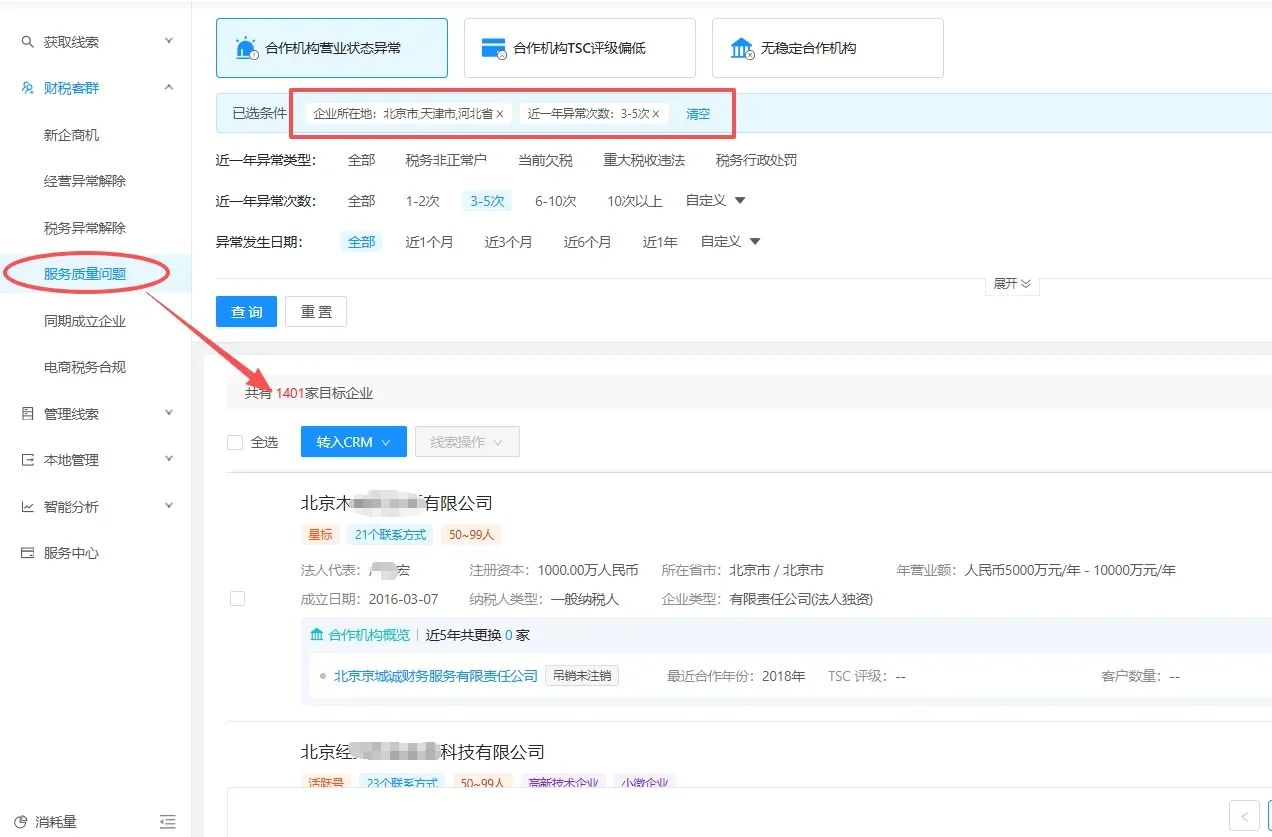Switch to 无稳定合作机构 tab
Screen dimensions: 1272x837
[x=828, y=48]
